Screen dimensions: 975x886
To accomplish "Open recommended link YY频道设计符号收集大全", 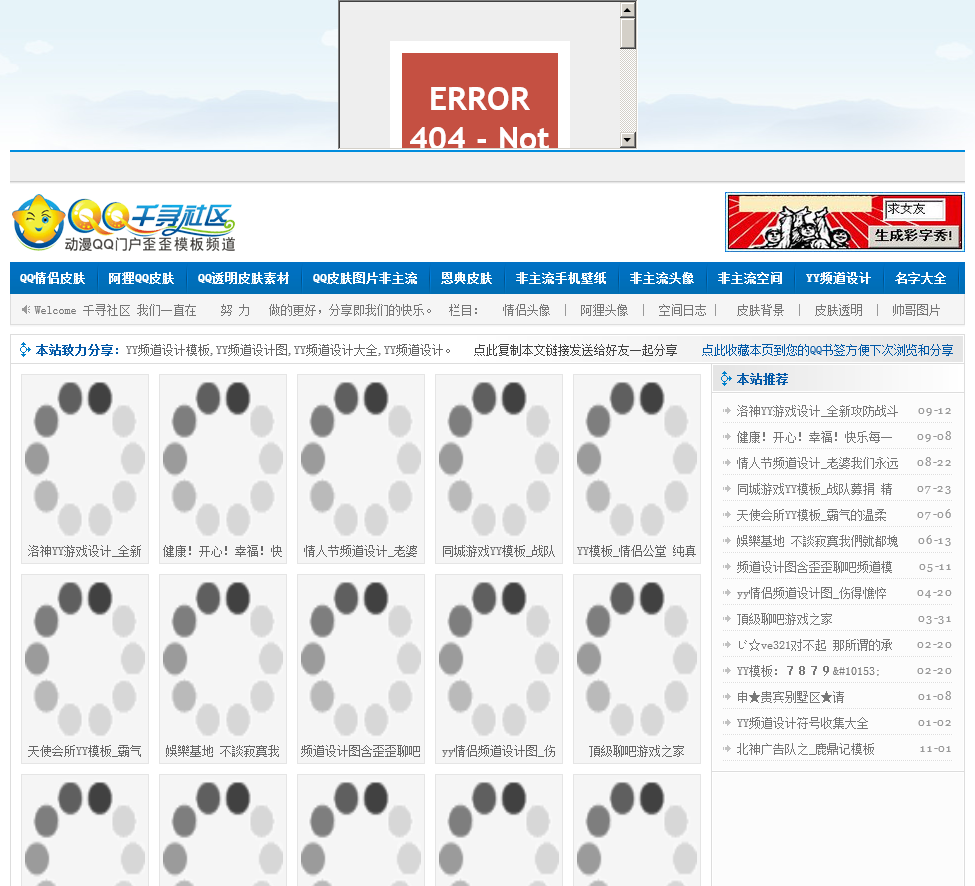I will 802,723.
